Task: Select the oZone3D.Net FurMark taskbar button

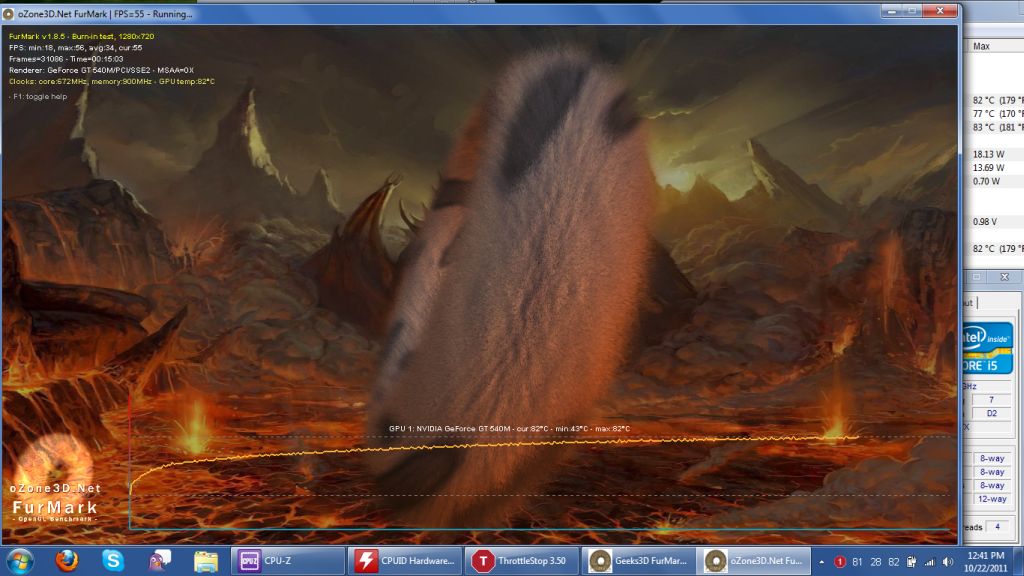Action: coord(754,561)
